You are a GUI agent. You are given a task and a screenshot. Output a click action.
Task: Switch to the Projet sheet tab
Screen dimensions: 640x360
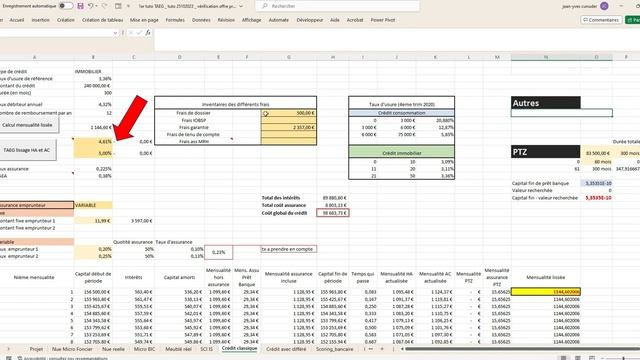pos(36,349)
